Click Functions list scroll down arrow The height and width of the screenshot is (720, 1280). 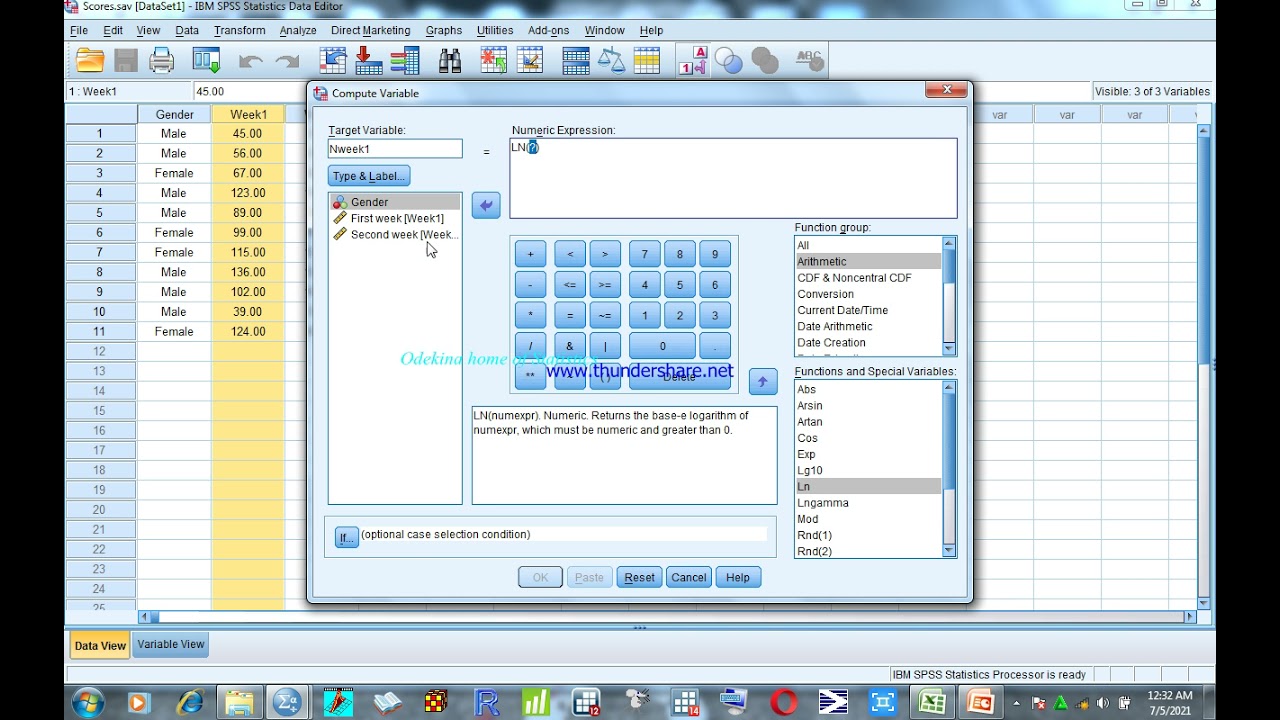949,550
